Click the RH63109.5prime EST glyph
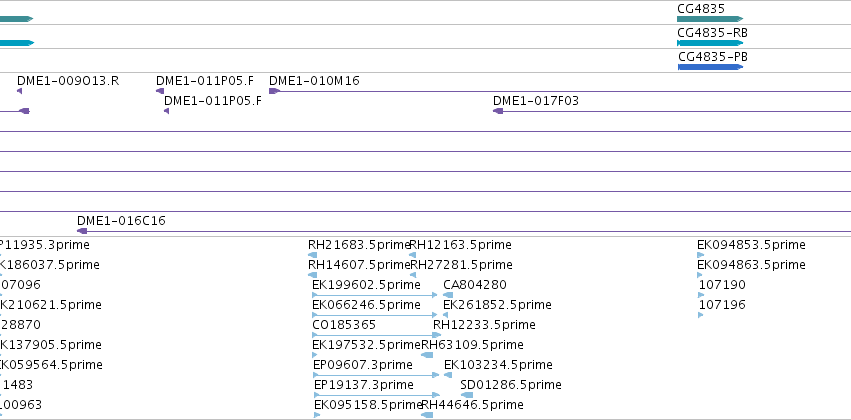This screenshot has width=851, height=420. point(427,355)
